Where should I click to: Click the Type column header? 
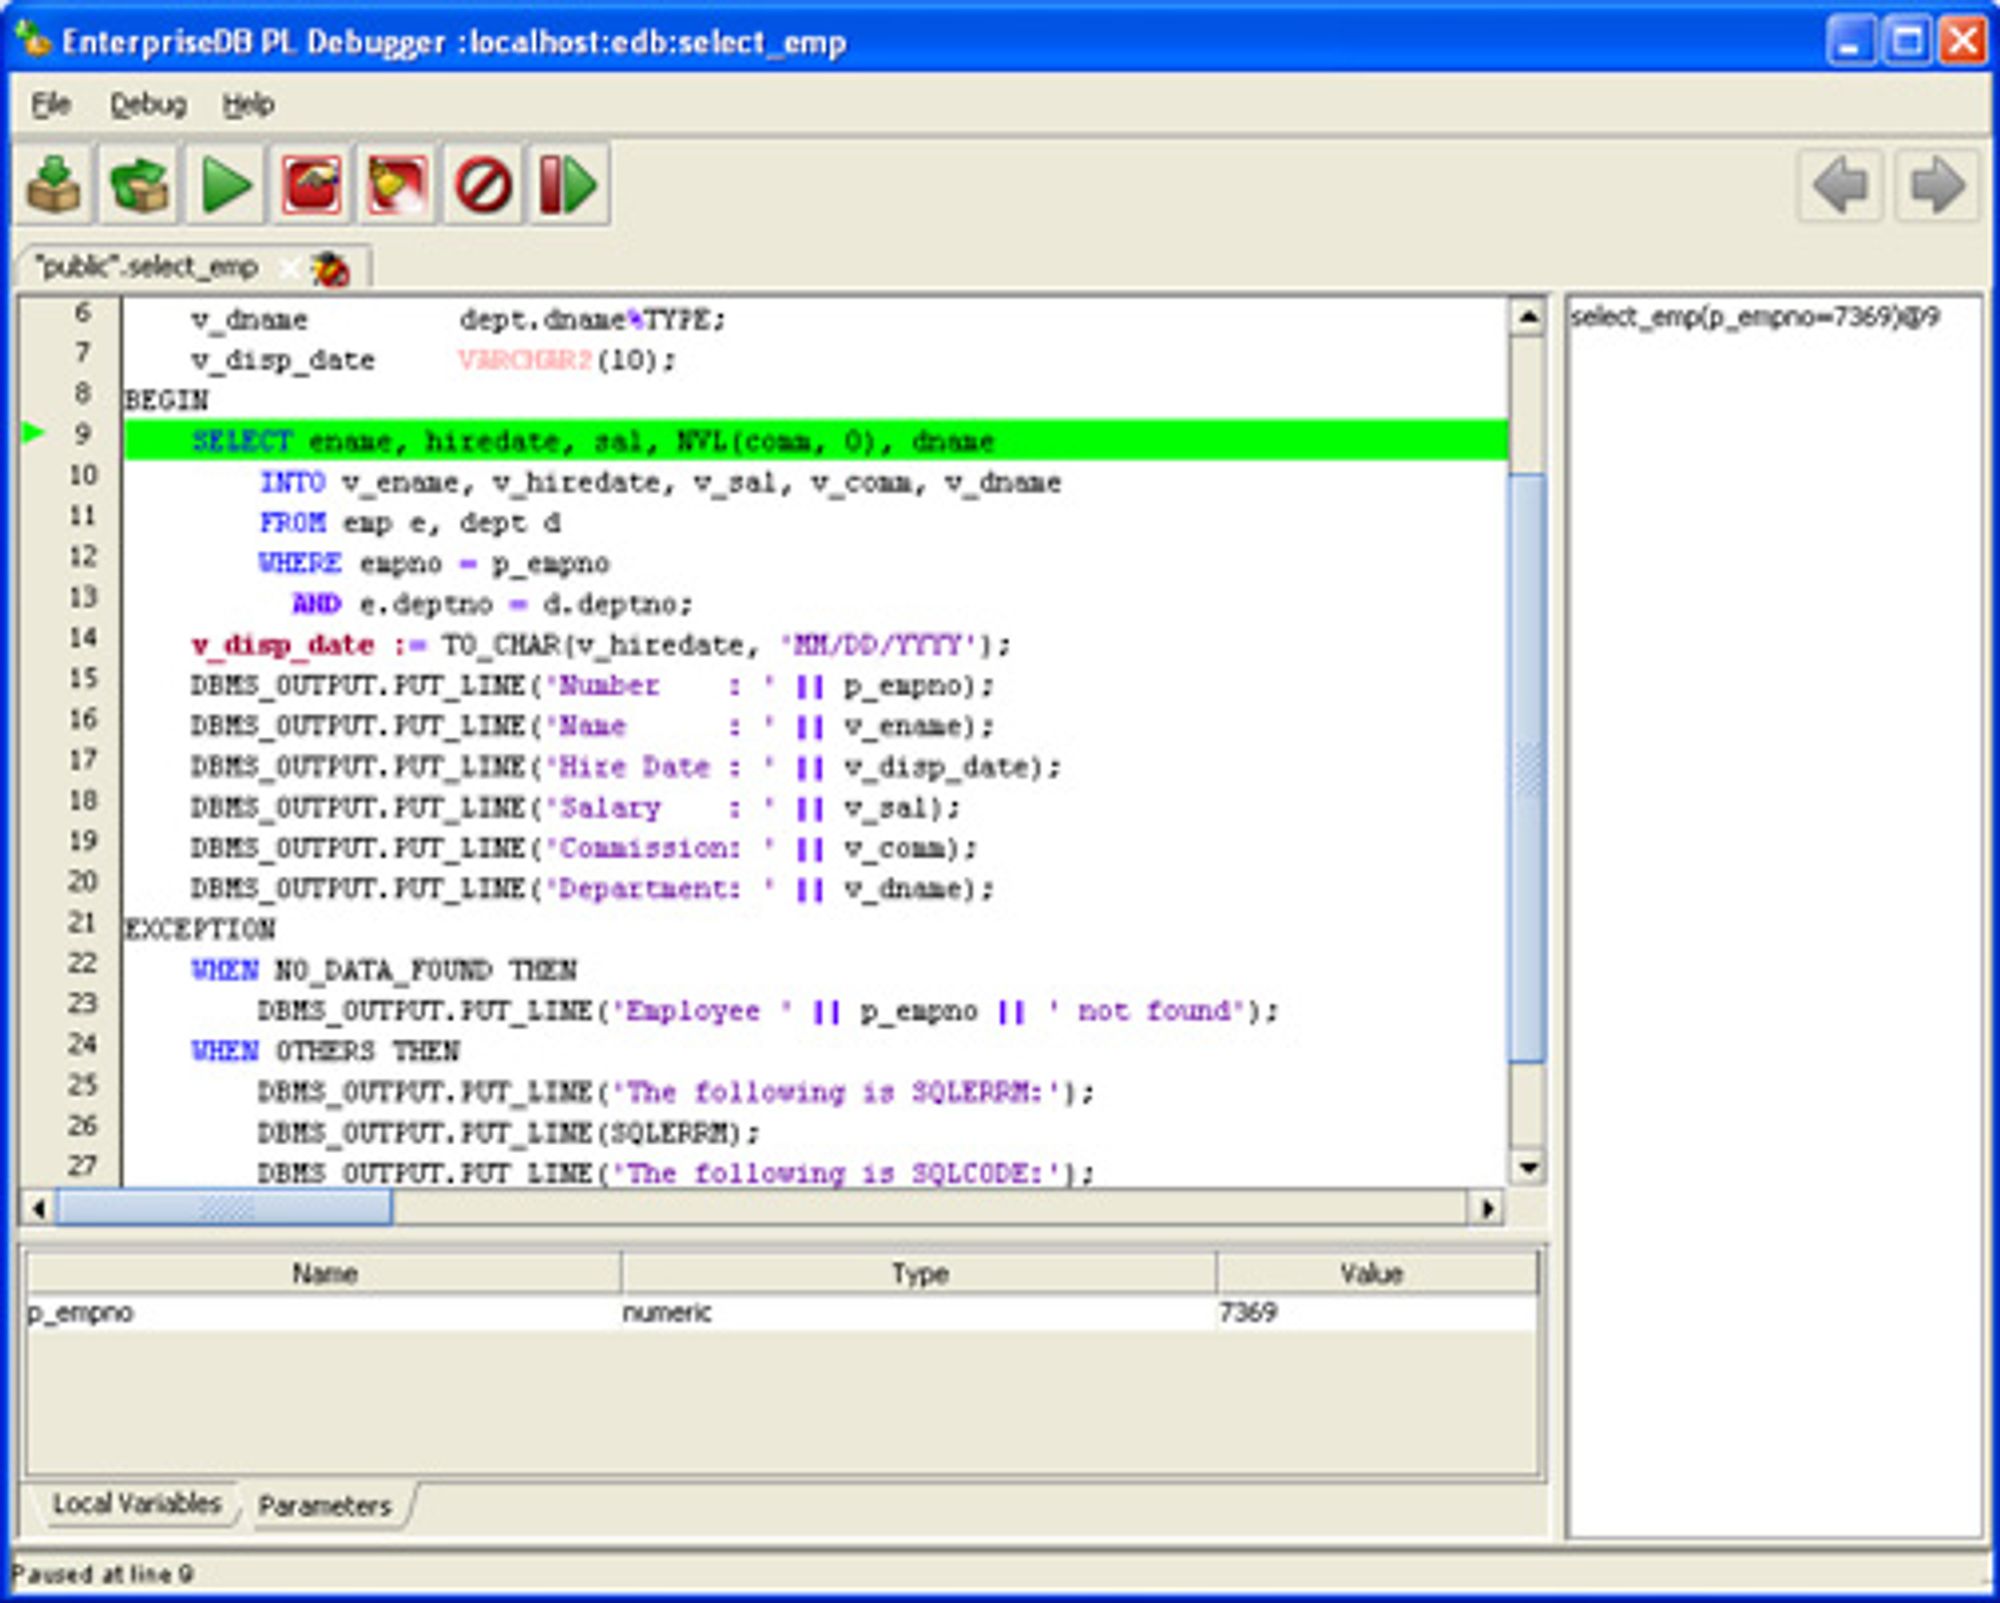click(919, 1273)
